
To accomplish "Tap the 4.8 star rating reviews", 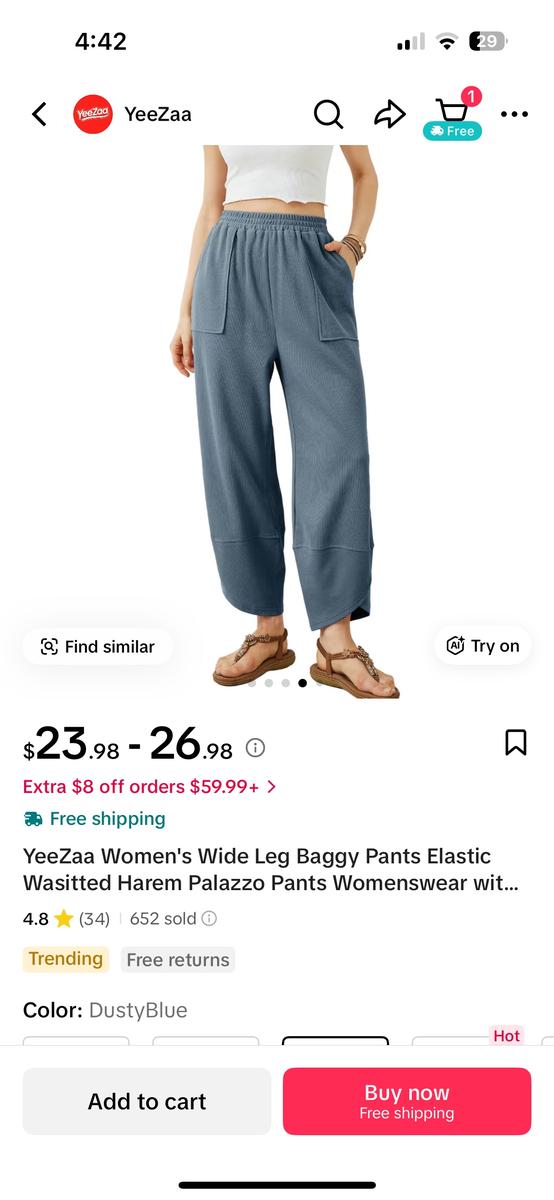I will pos(66,918).
